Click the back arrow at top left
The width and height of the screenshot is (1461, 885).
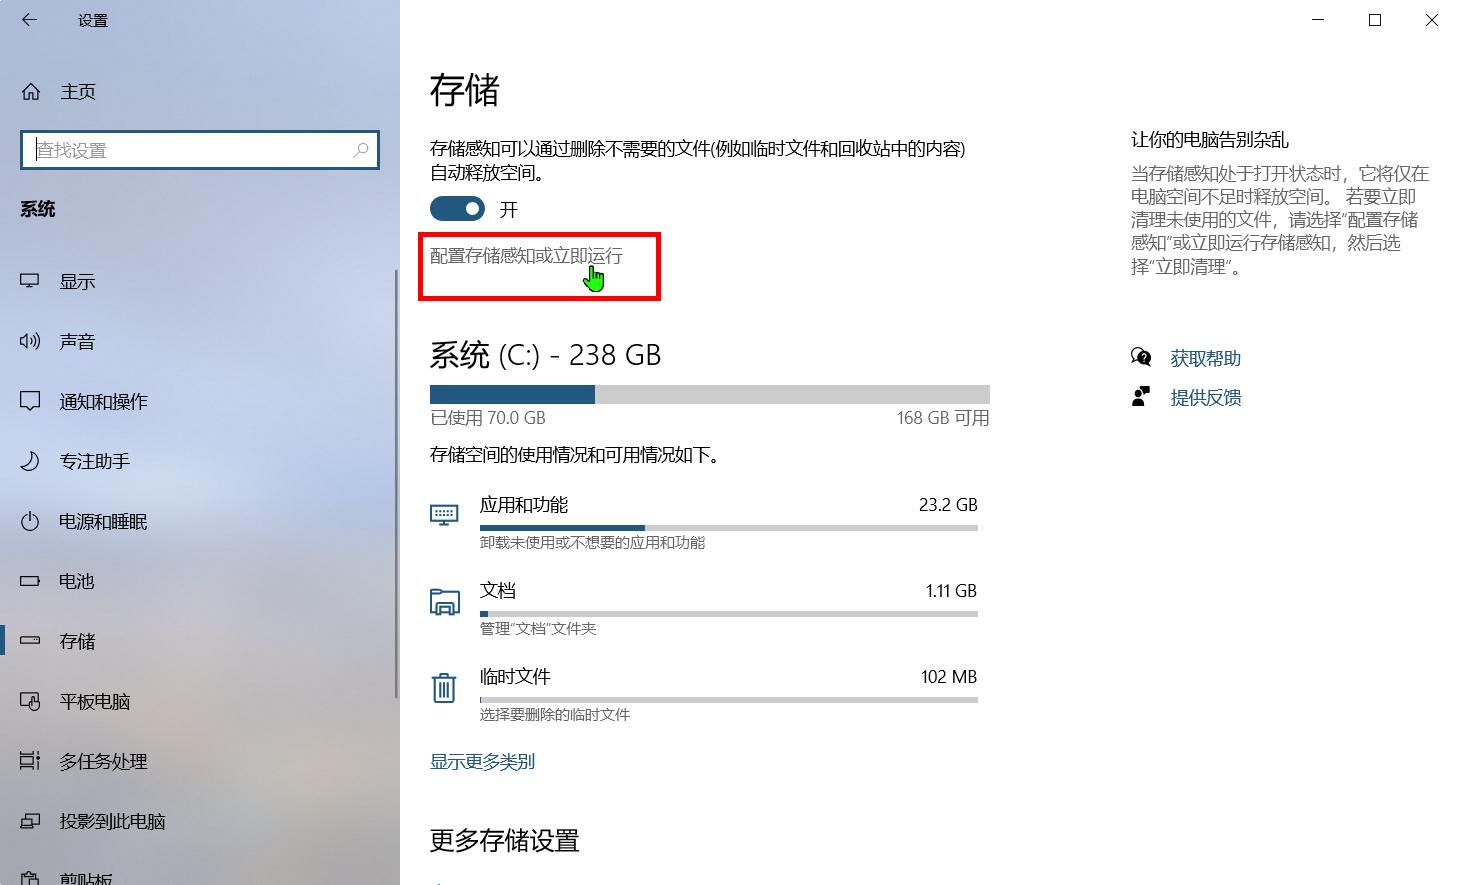pos(28,19)
